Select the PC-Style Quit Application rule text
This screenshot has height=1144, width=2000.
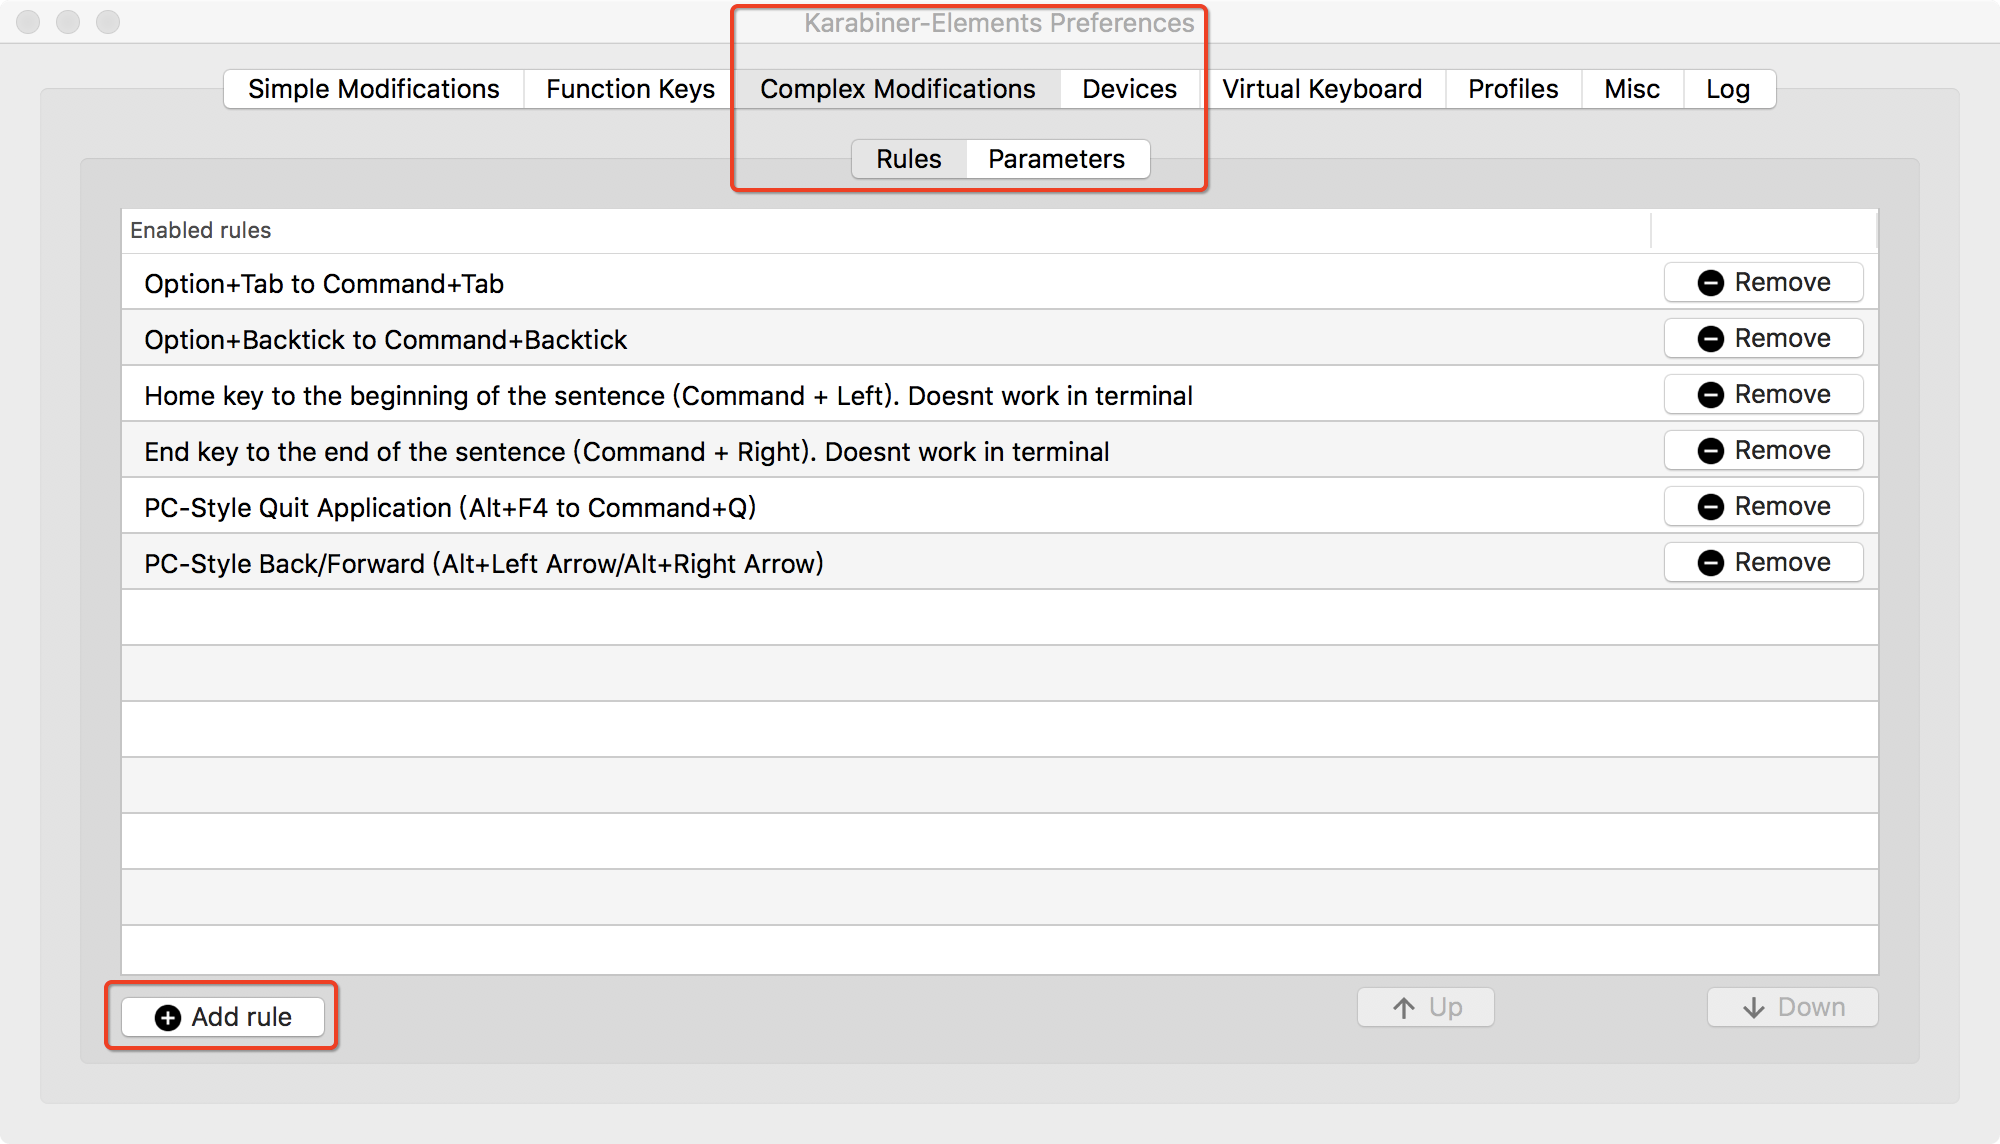(x=450, y=508)
